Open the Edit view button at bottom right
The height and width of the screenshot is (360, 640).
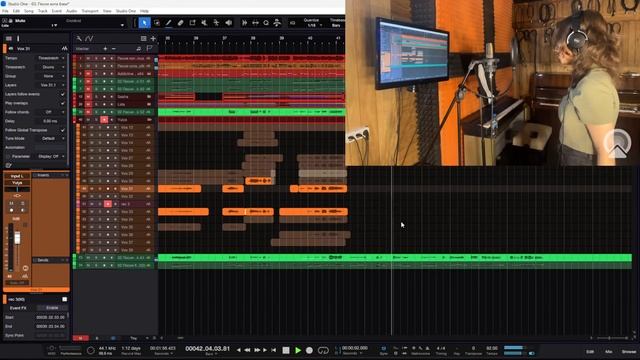pos(590,351)
